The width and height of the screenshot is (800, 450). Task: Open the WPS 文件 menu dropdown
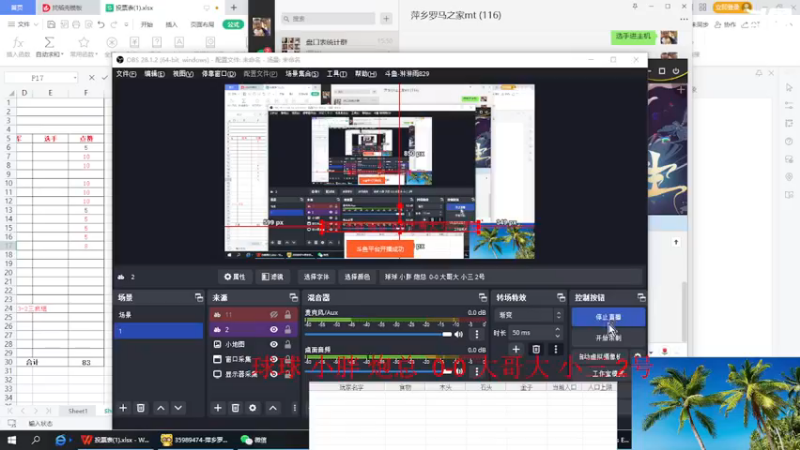point(23,24)
